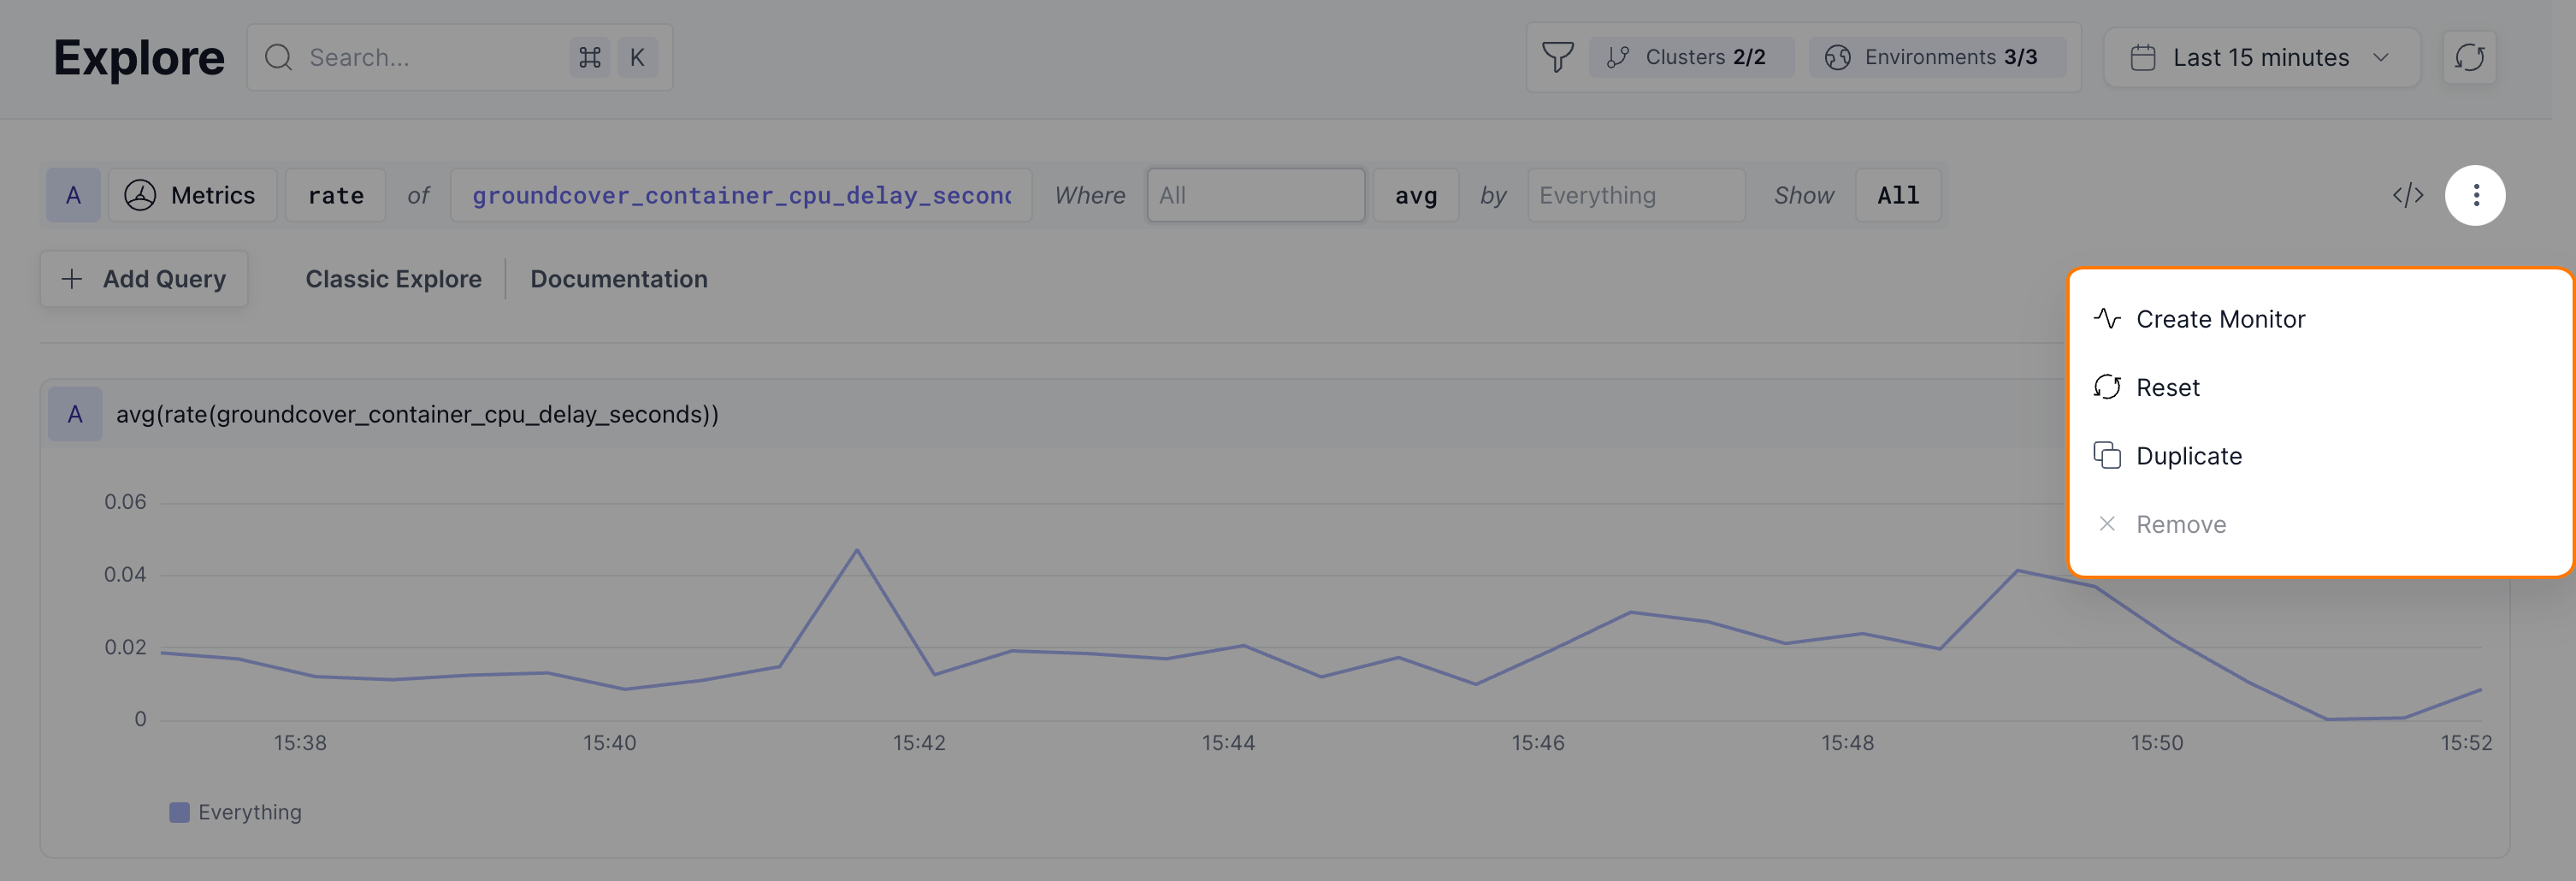Select Create Monitor from the menu

(2219, 319)
